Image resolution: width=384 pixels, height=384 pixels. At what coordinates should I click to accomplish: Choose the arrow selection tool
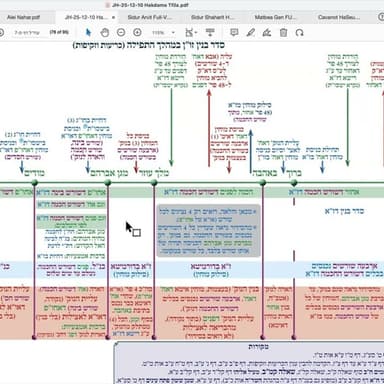click(x=88, y=32)
